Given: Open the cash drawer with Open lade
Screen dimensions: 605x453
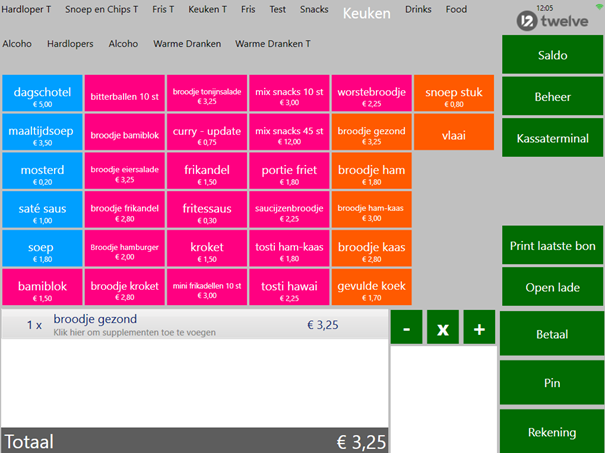Looking at the screenshot, I should coord(551,287).
